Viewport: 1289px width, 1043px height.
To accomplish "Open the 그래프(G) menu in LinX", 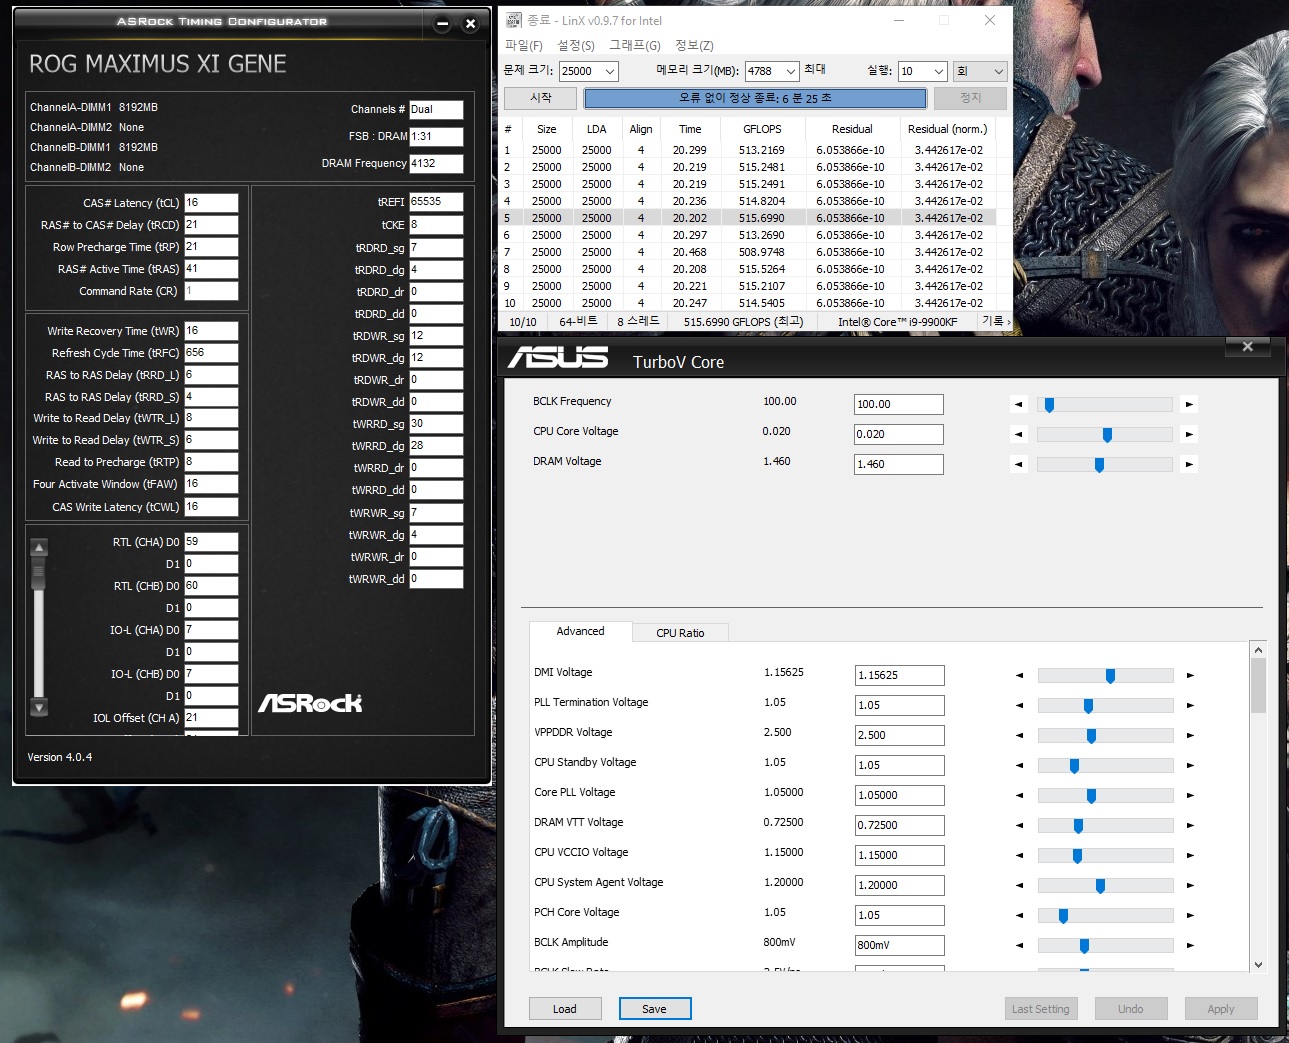I will coord(635,45).
